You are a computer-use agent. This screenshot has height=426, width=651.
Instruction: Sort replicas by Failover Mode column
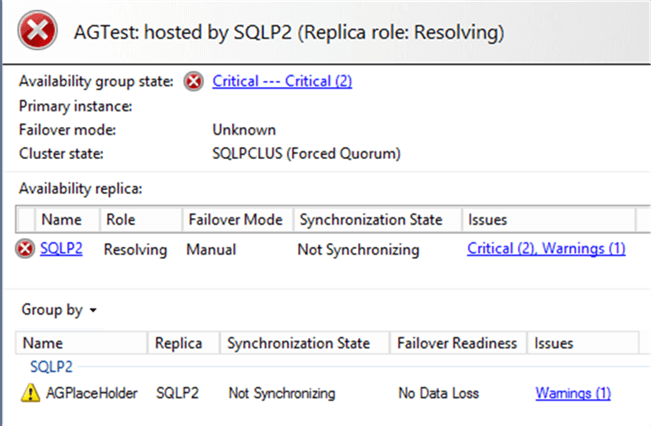tap(235, 219)
